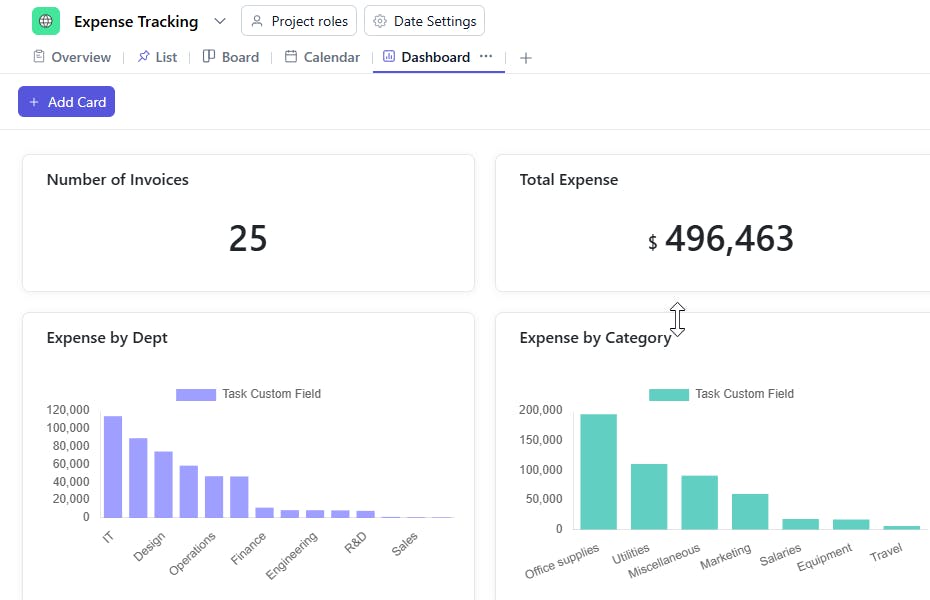
Task: Expand the Expense Tracking project dropdown chevron
Action: point(220,21)
